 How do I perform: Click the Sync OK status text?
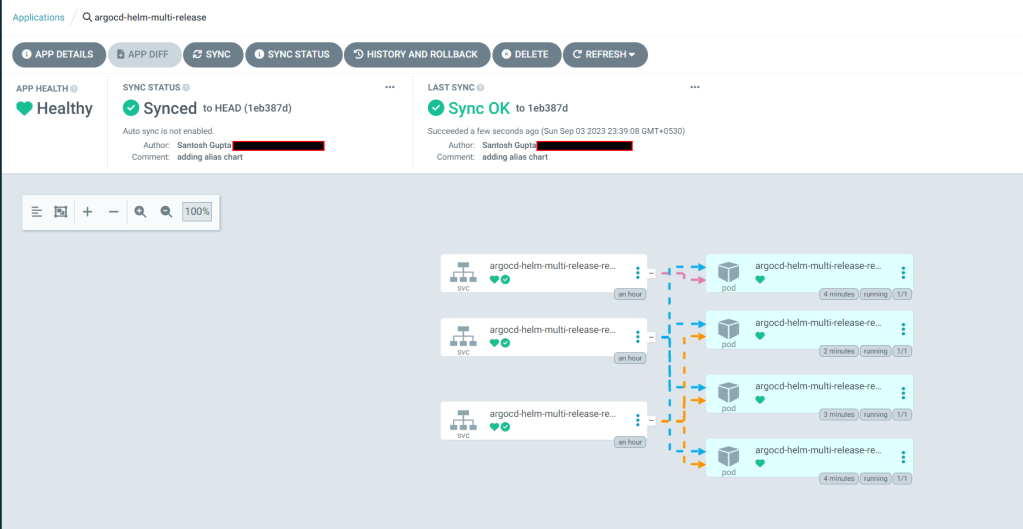[479, 108]
